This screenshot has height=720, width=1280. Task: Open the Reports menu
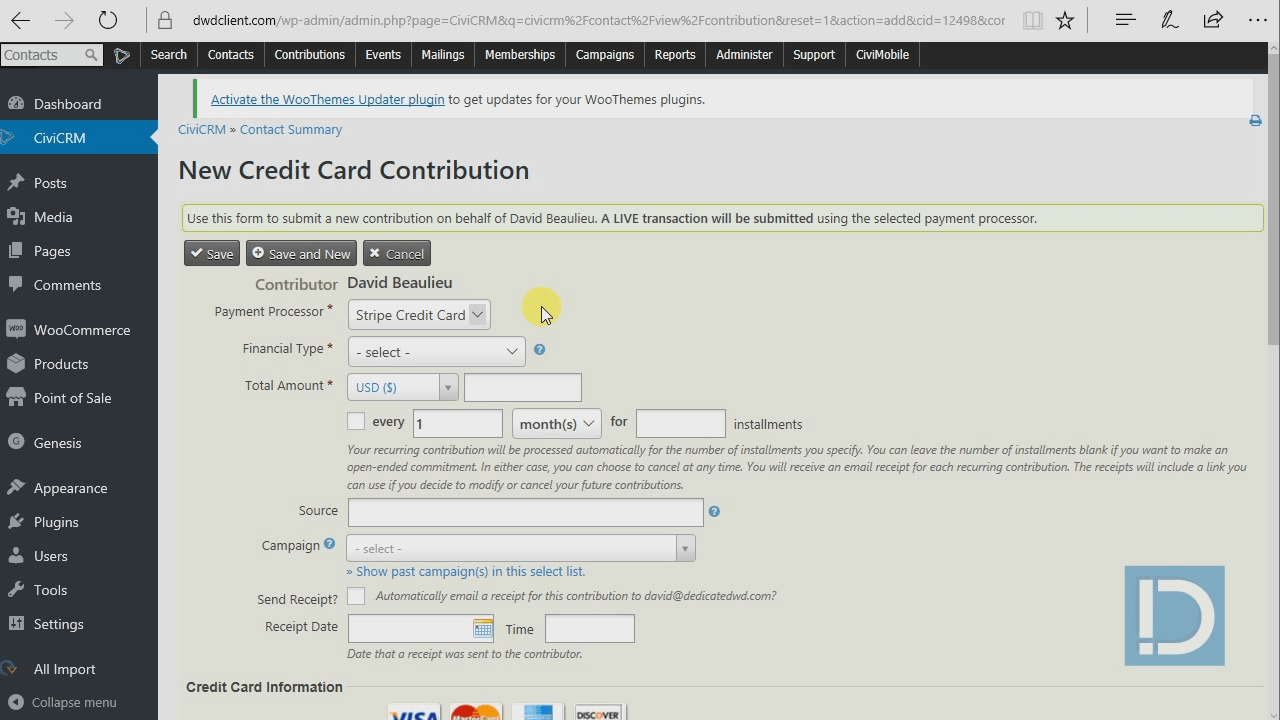674,55
